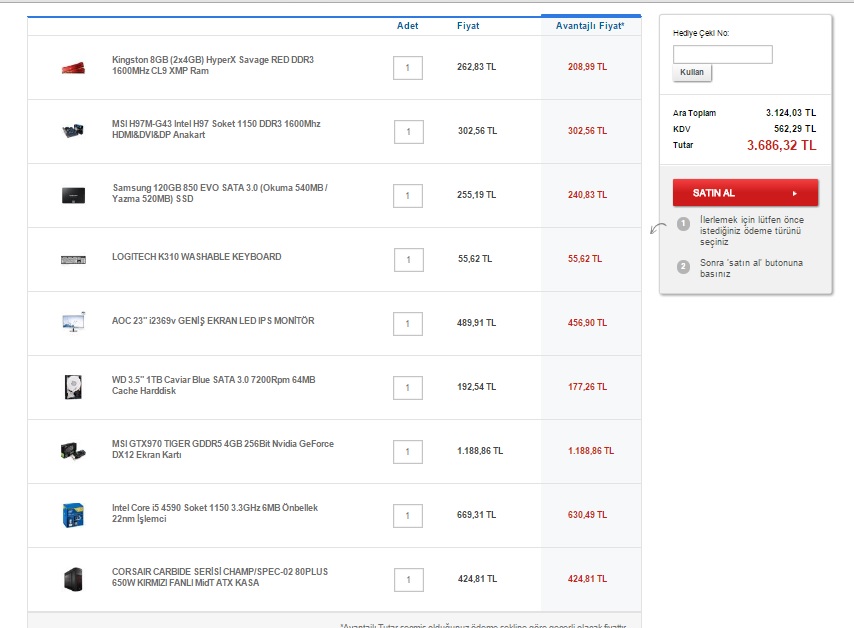Click the MSI GTX970 graphics card thumbnail
The width and height of the screenshot is (854, 628).
[x=73, y=451]
